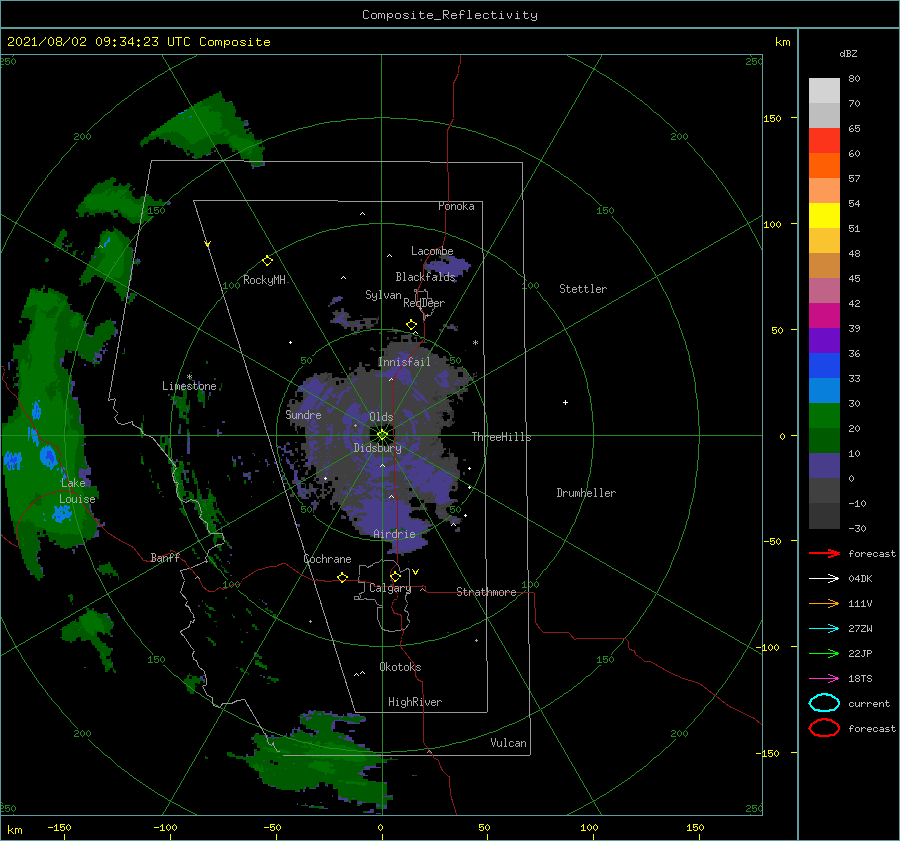Click the white 04DK arrow legend icon

[x=824, y=578]
